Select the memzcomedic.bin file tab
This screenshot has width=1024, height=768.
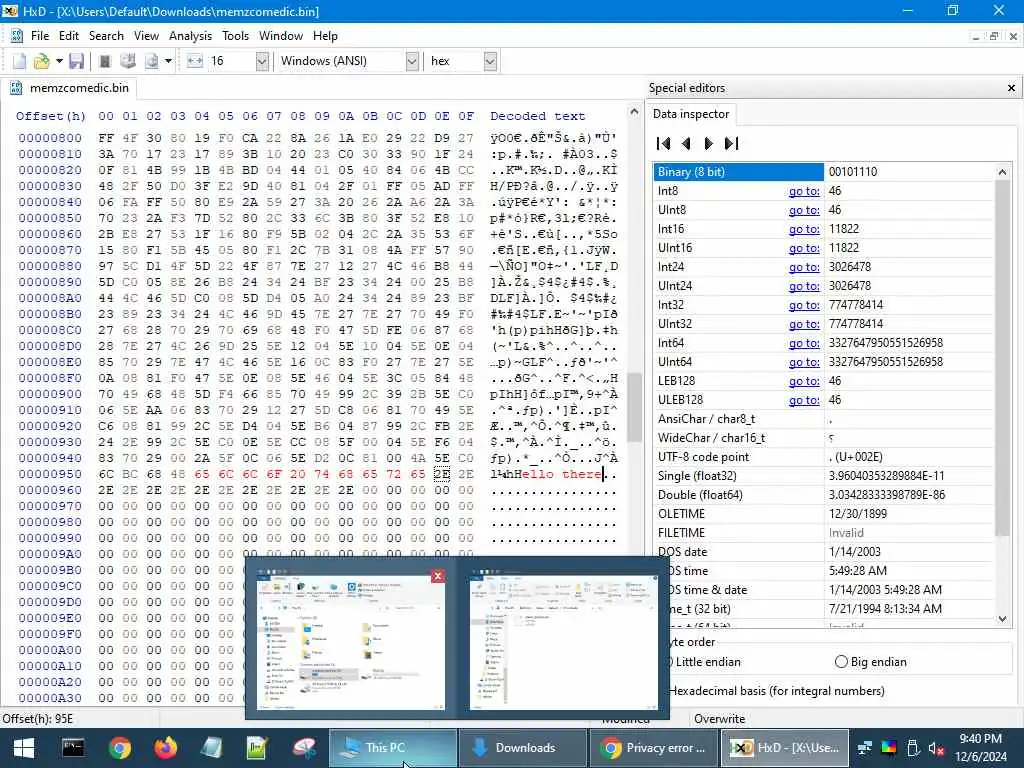[69, 88]
